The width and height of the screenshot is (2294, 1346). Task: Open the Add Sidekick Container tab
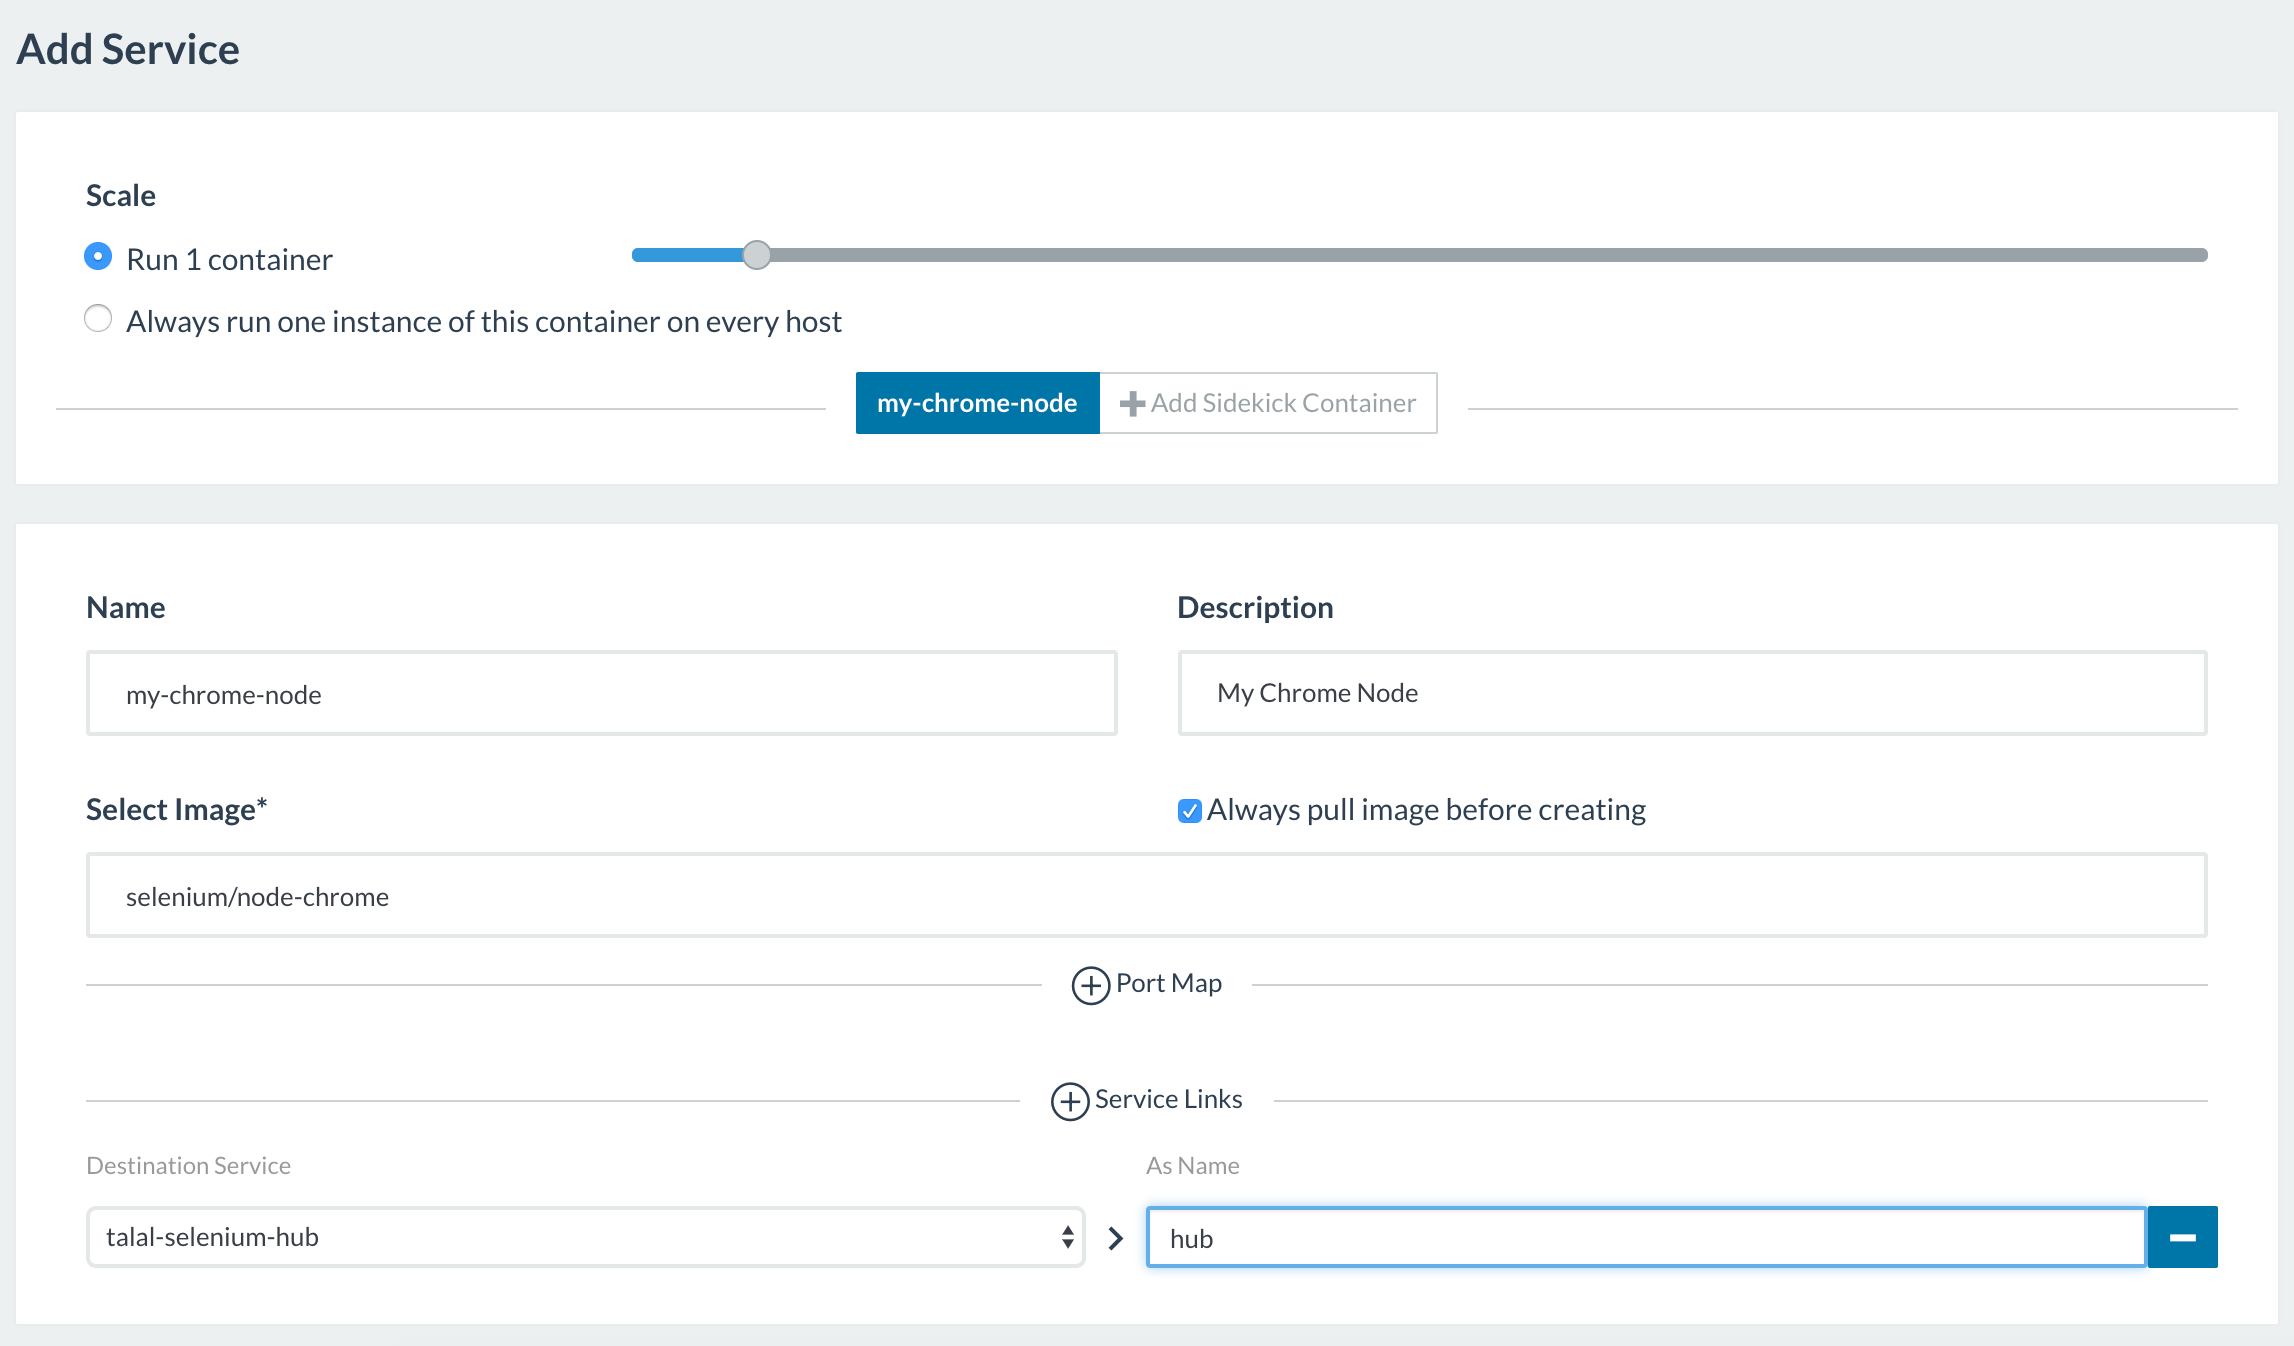[1282, 403]
